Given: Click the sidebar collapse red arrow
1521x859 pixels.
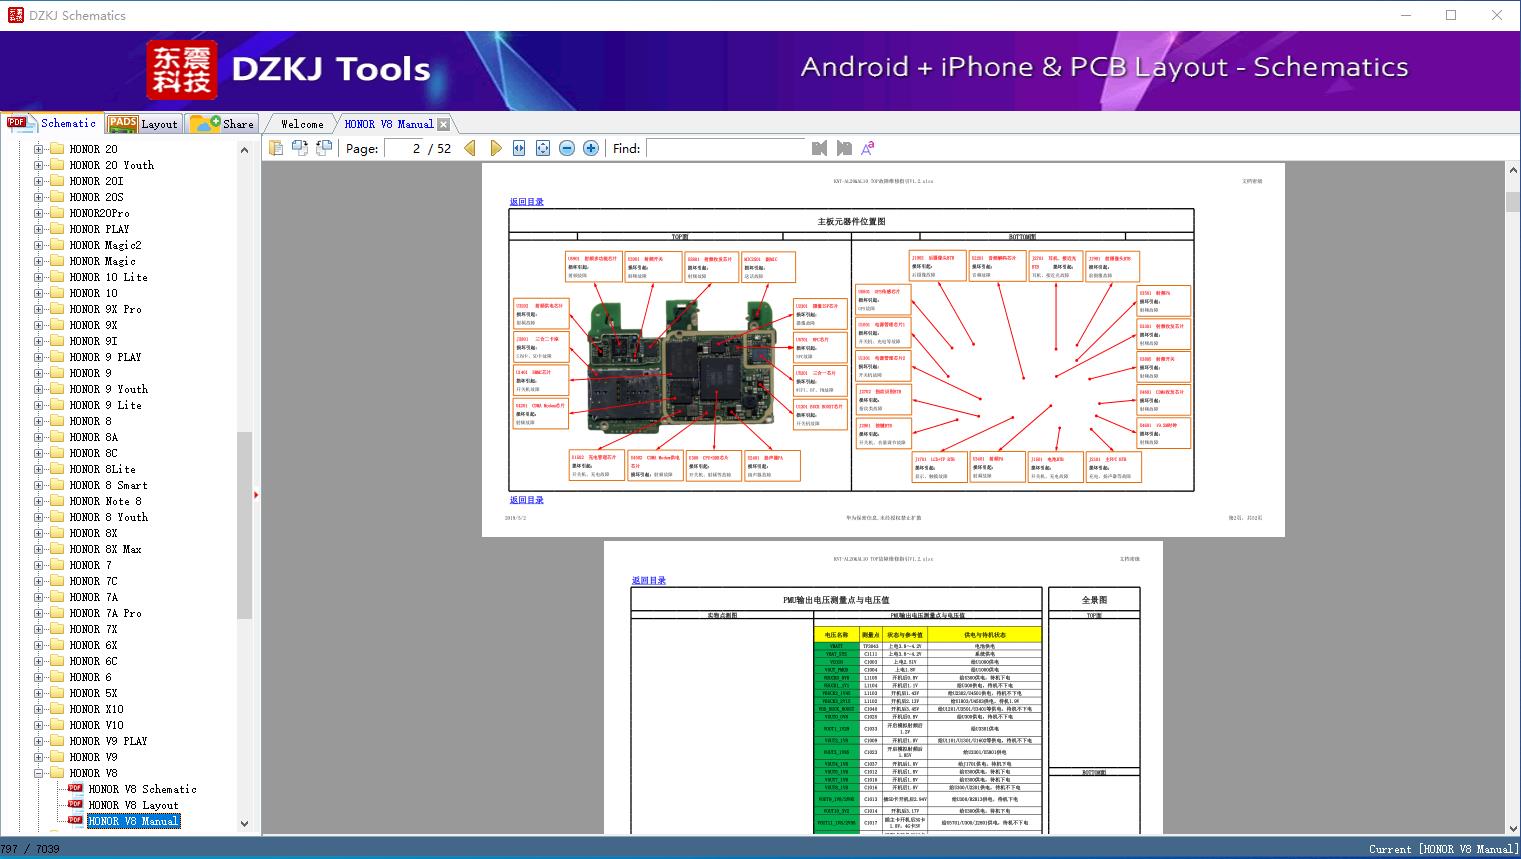Looking at the screenshot, I should coord(257,494).
